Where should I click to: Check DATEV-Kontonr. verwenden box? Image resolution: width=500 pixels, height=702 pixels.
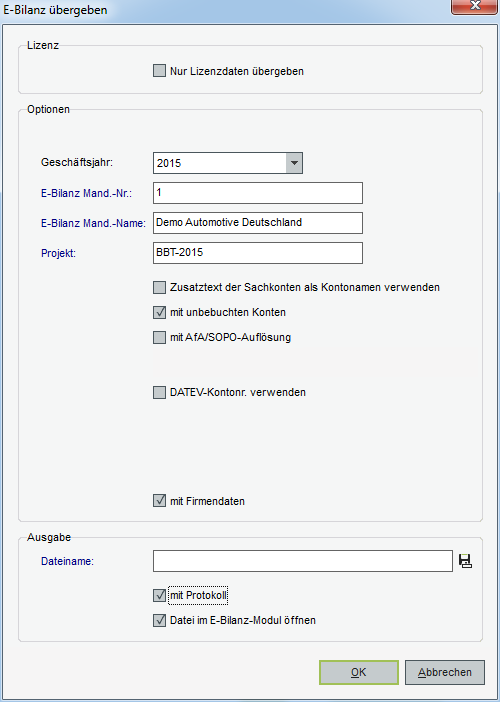click(159, 392)
